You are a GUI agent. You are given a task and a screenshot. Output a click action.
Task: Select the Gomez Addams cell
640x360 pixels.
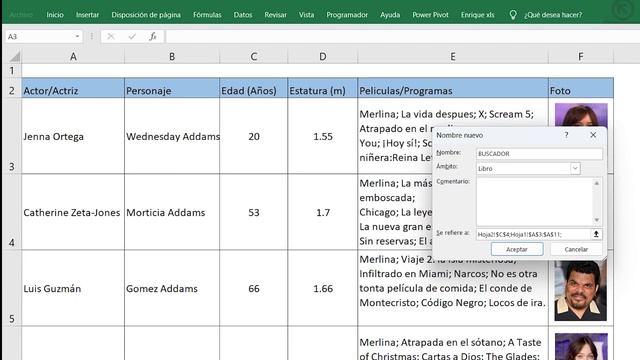[172, 288]
